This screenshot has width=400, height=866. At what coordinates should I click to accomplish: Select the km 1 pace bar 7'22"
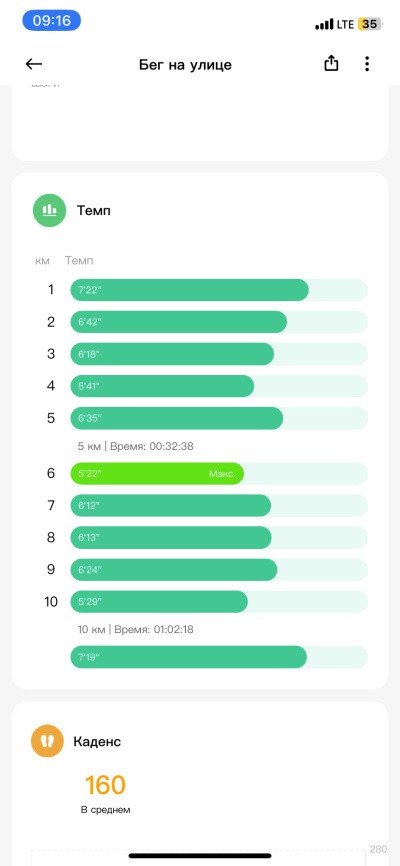[190, 290]
